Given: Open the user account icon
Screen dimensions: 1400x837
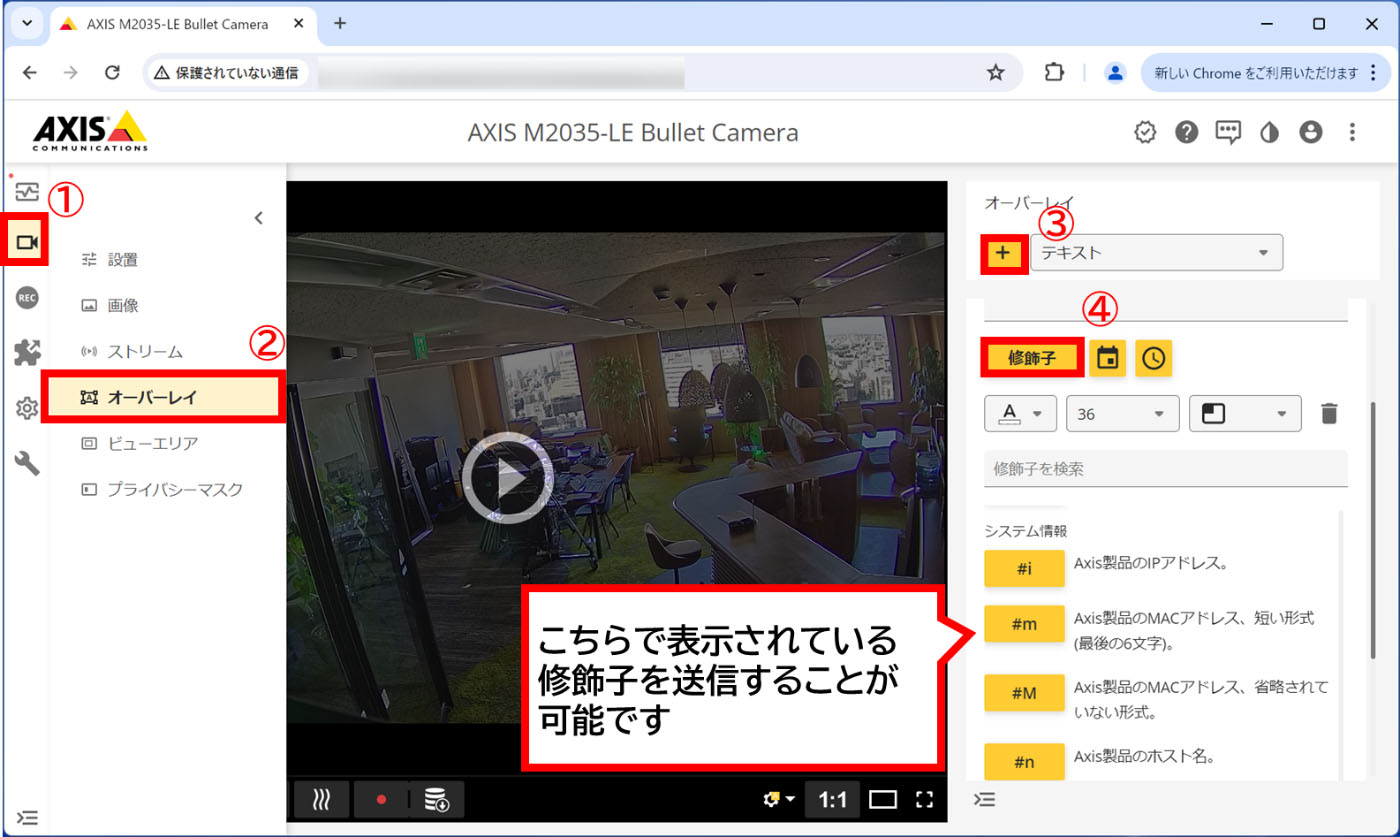Looking at the screenshot, I should point(1311,132).
